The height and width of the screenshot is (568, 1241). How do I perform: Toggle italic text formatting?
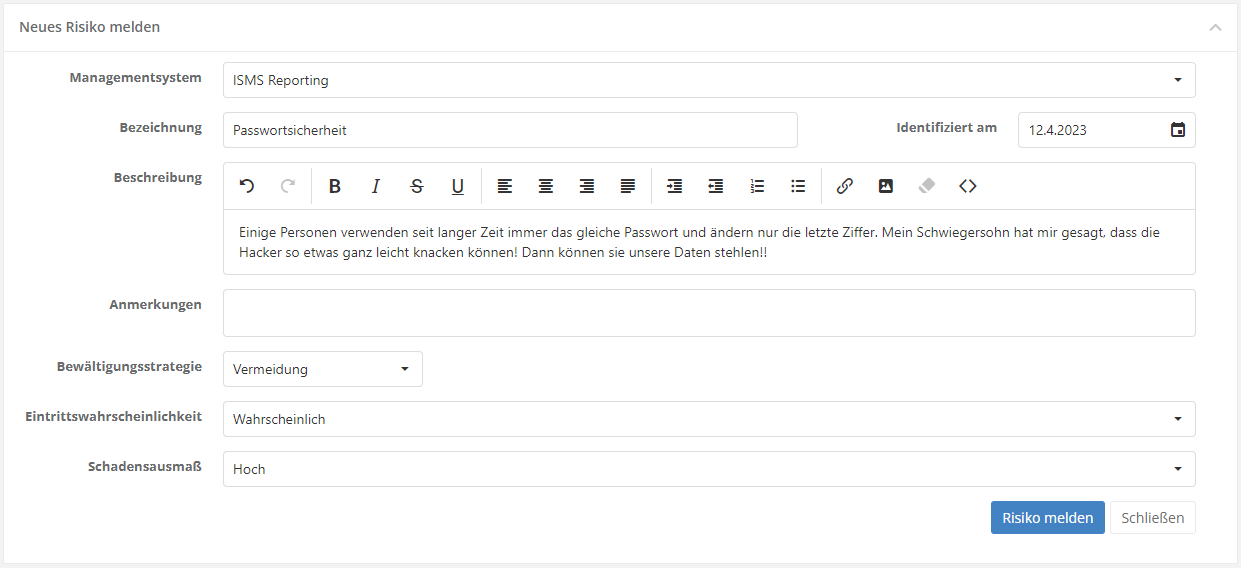pyautogui.click(x=376, y=186)
